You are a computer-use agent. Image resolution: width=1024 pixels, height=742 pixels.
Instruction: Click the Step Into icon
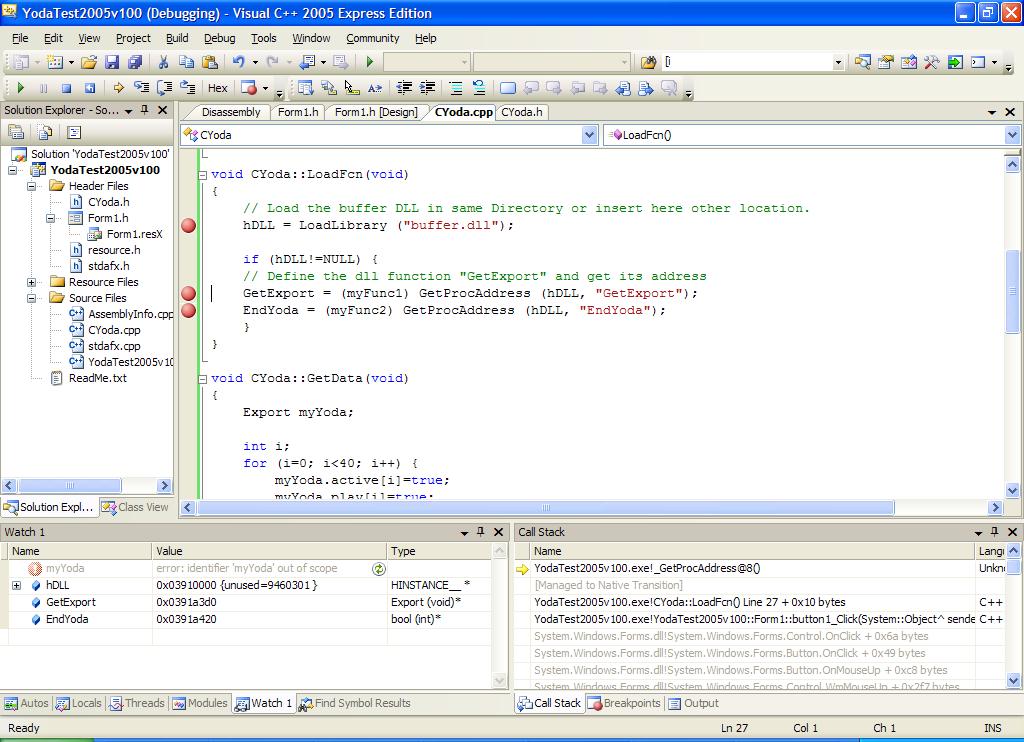141,88
